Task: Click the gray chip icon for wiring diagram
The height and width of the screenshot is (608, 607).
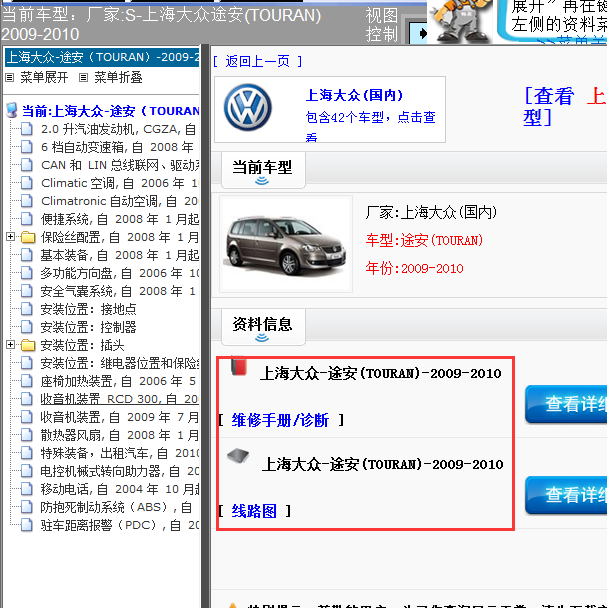Action: click(238, 456)
